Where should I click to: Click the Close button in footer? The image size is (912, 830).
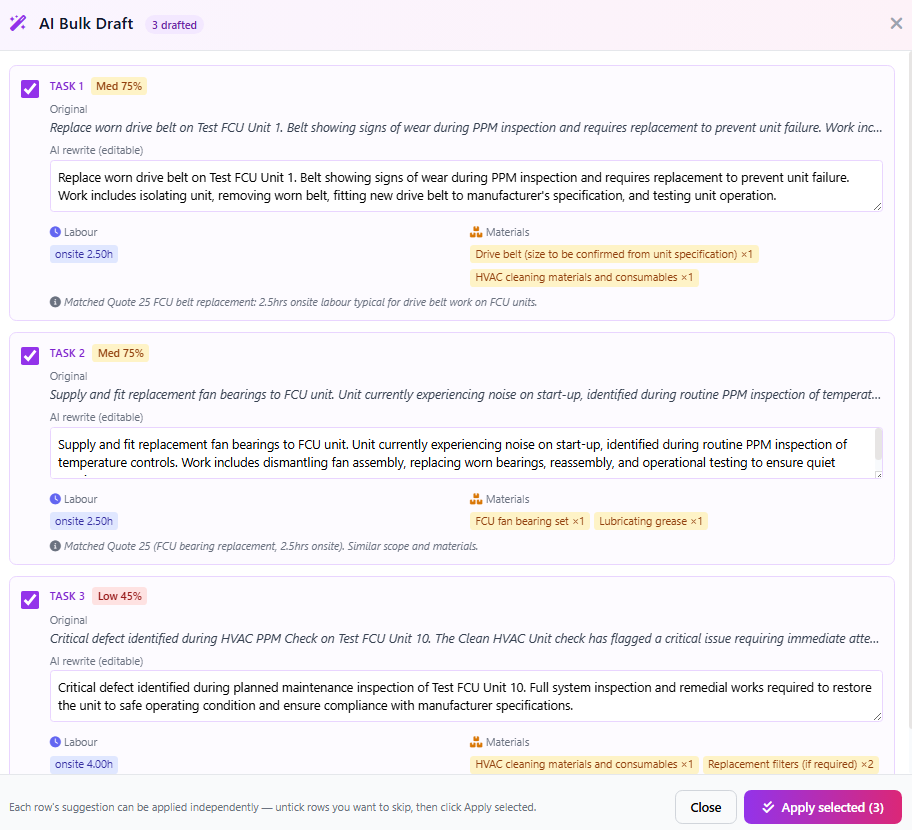[706, 807]
